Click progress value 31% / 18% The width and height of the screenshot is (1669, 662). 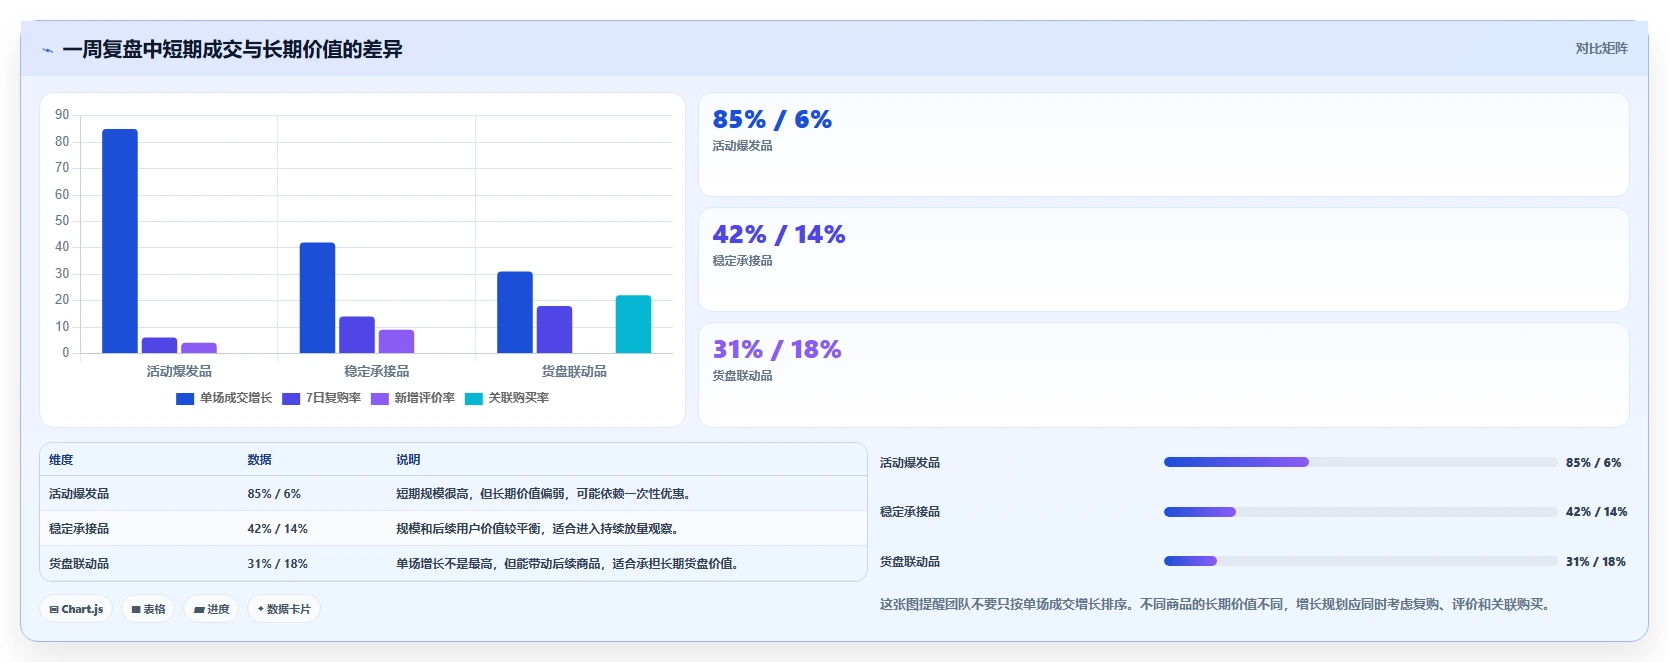click(1596, 562)
